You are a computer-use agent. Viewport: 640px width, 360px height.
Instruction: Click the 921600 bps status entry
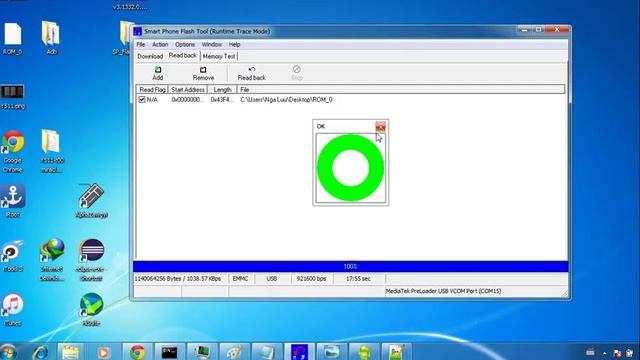[x=311, y=279]
